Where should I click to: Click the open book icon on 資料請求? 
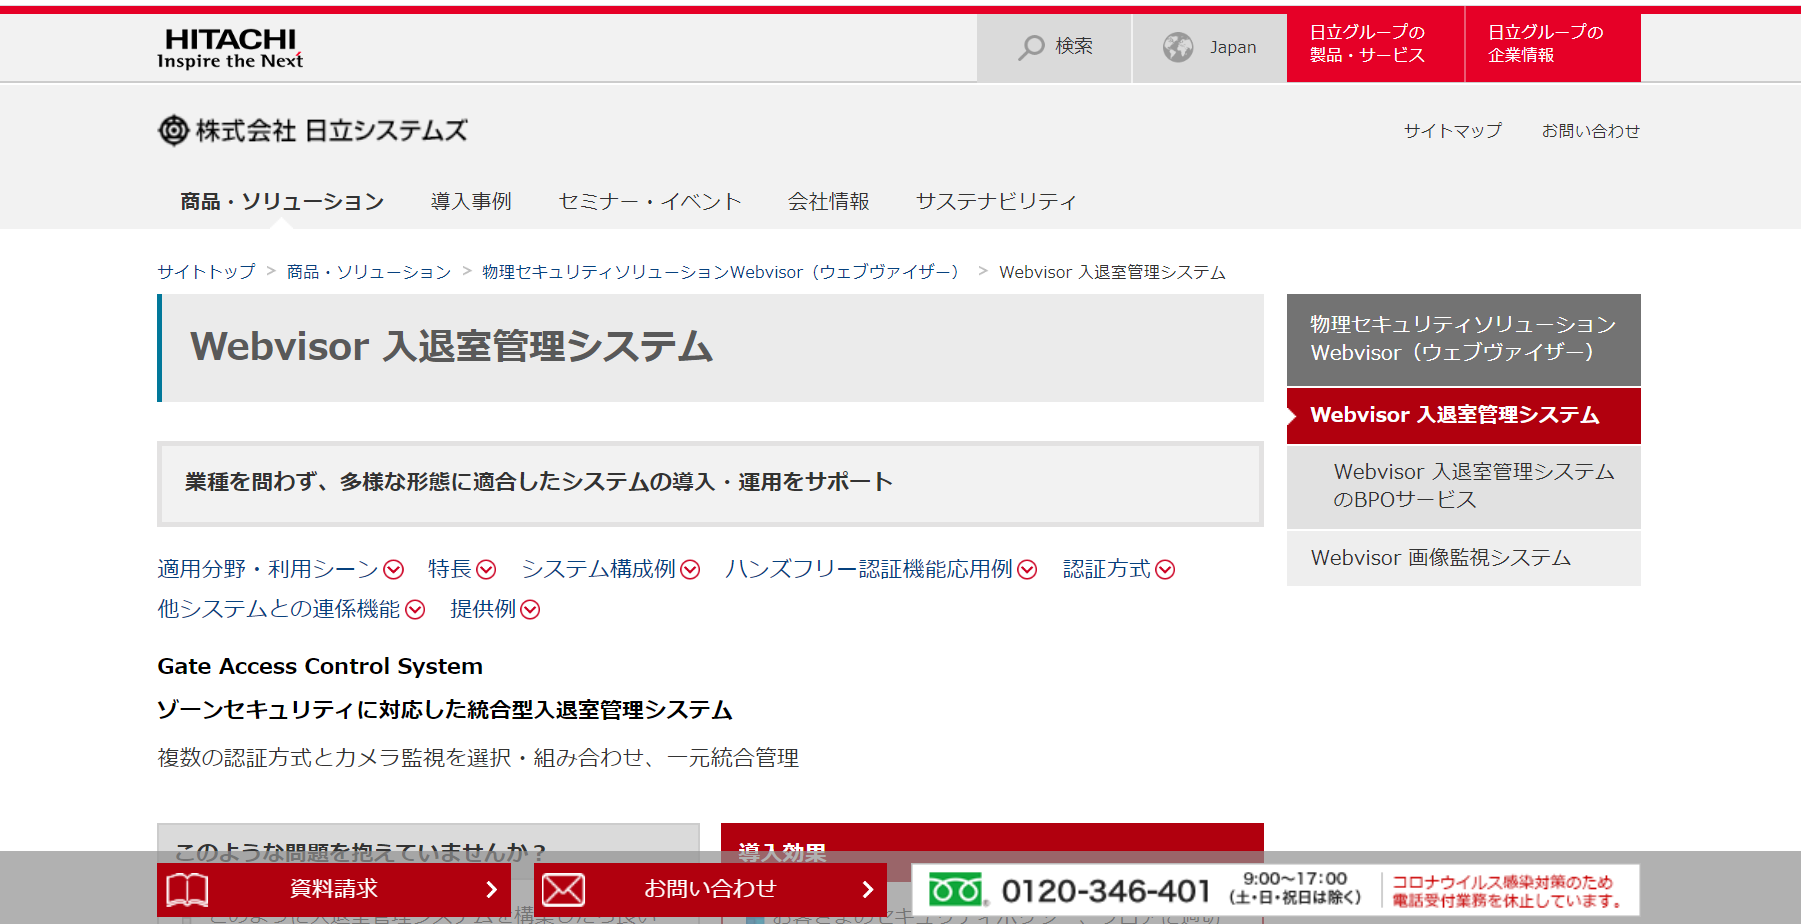coord(187,889)
